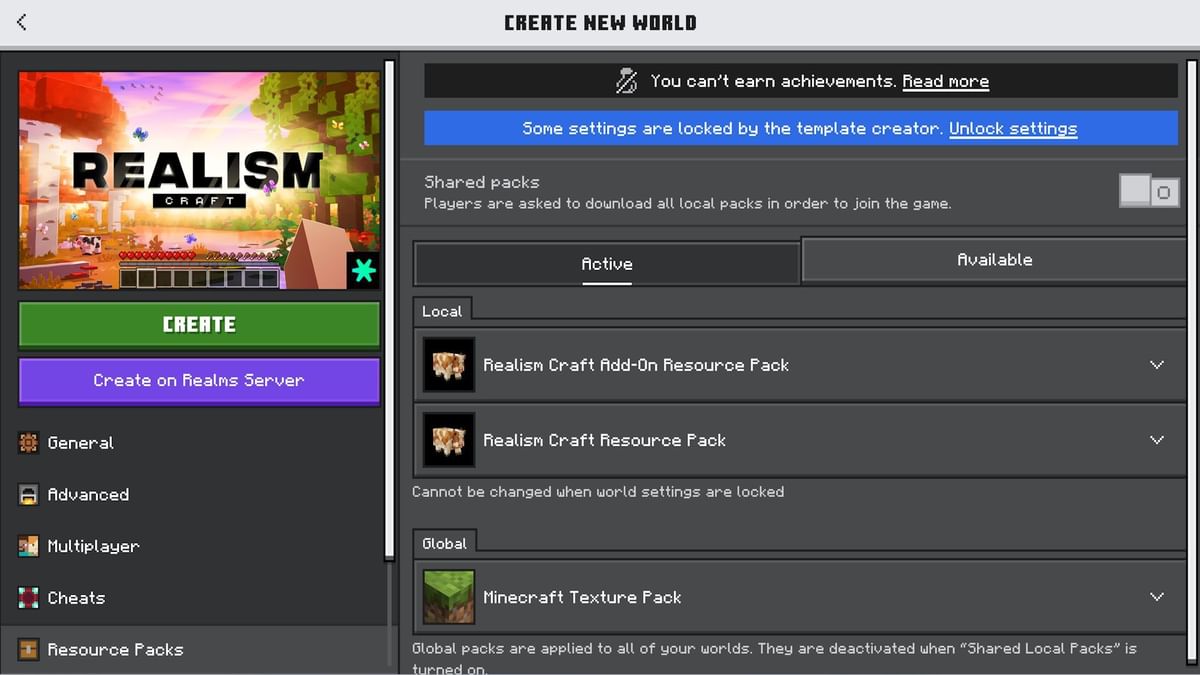Click the Multiplayer globe icon
The image size is (1200, 675).
click(28, 546)
